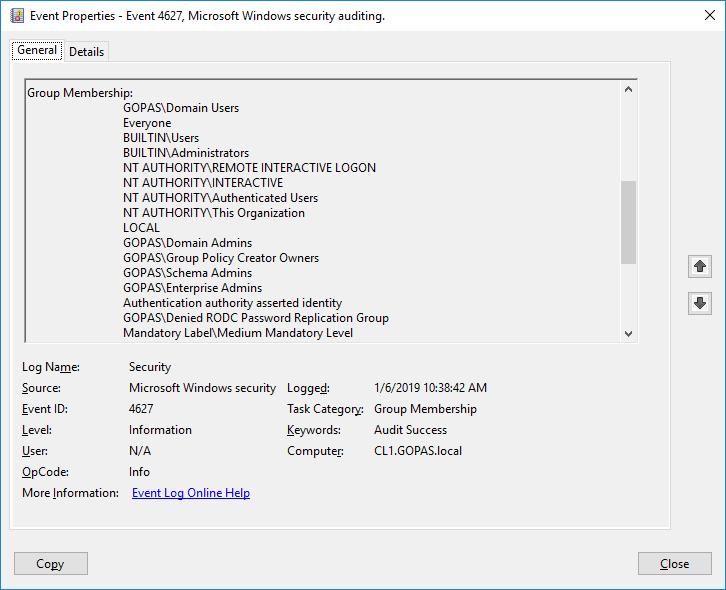Click the User value 'N/A'

[x=140, y=451]
